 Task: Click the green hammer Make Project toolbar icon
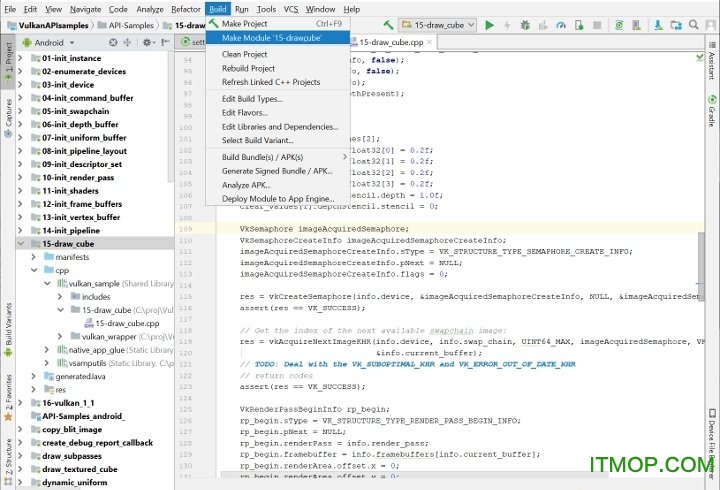pos(388,25)
